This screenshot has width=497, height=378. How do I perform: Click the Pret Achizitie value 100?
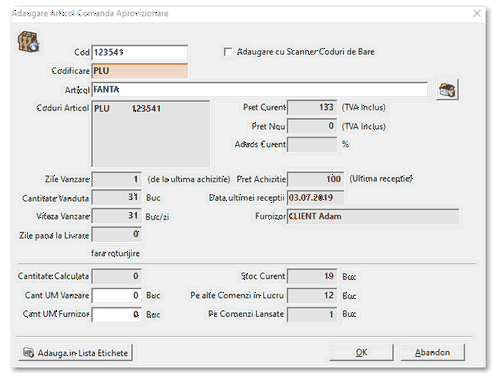pyautogui.click(x=315, y=179)
